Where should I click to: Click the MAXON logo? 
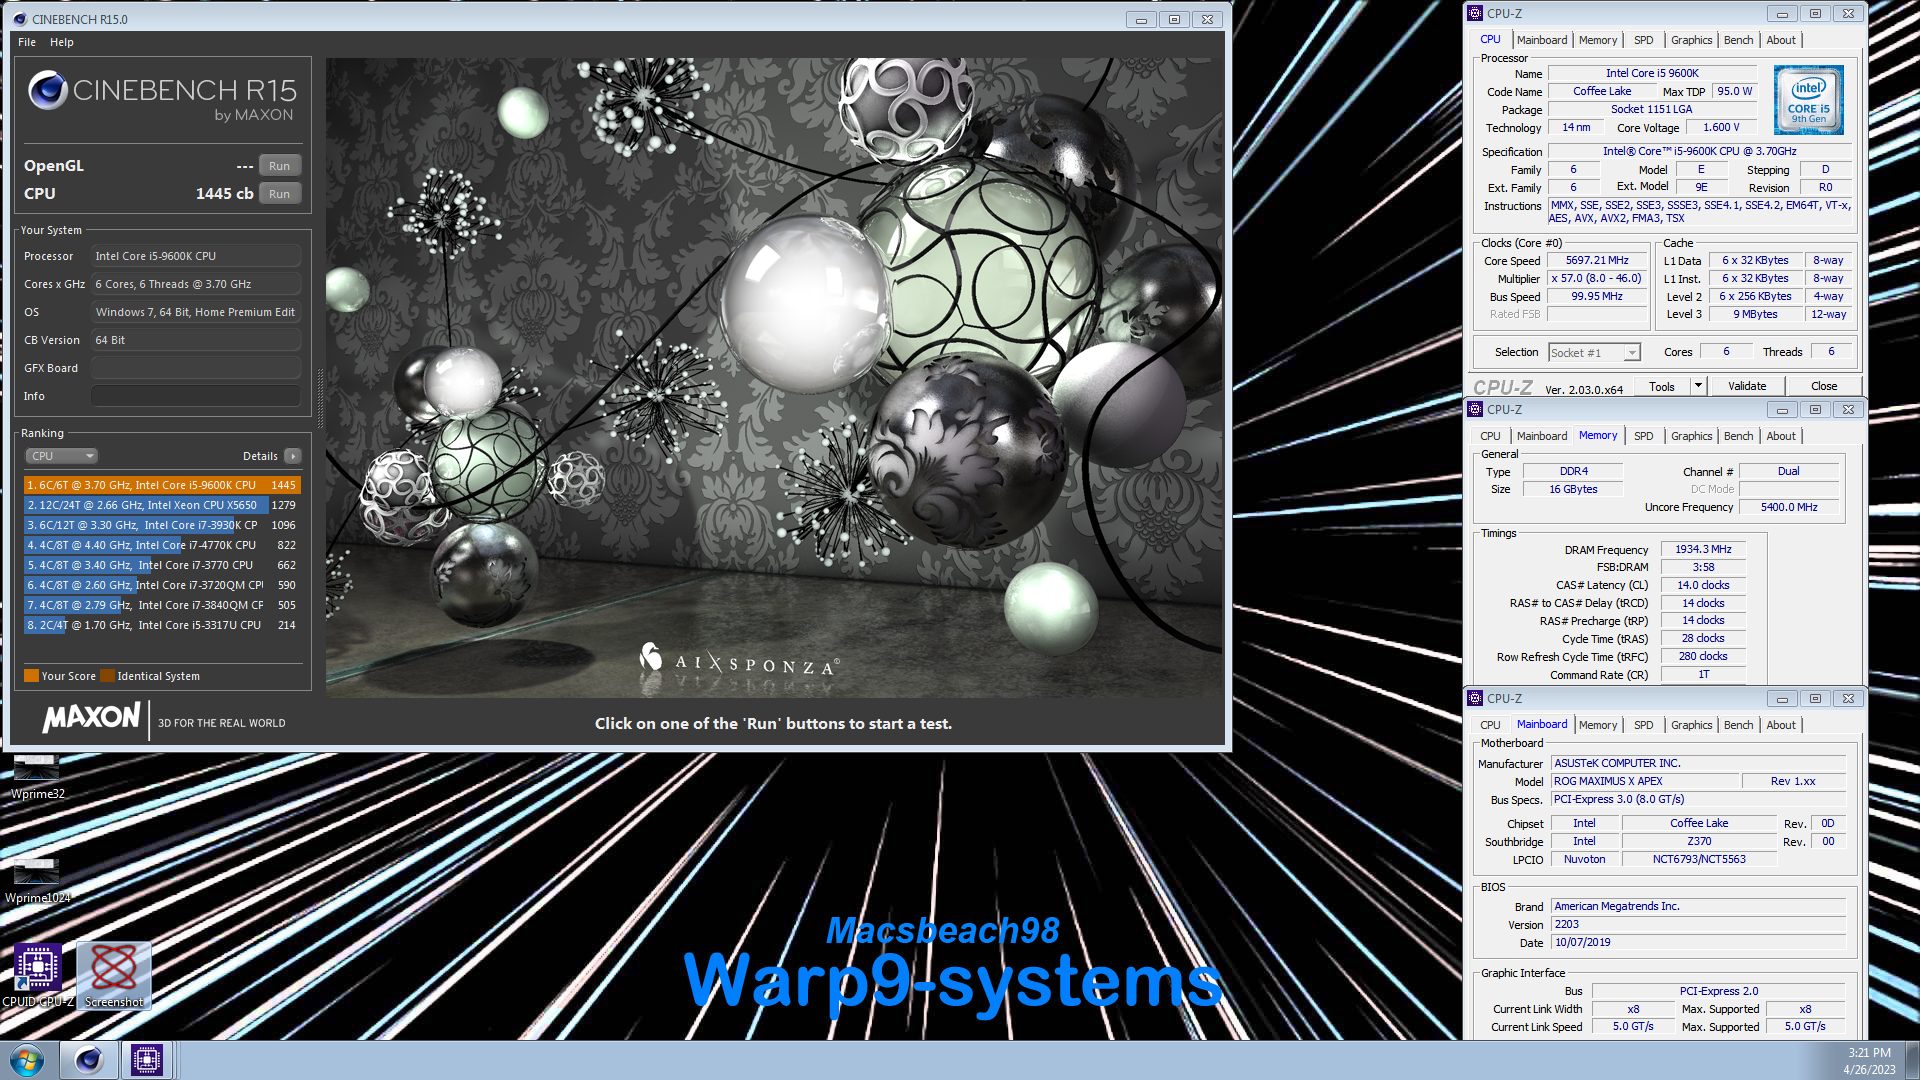pos(91,717)
